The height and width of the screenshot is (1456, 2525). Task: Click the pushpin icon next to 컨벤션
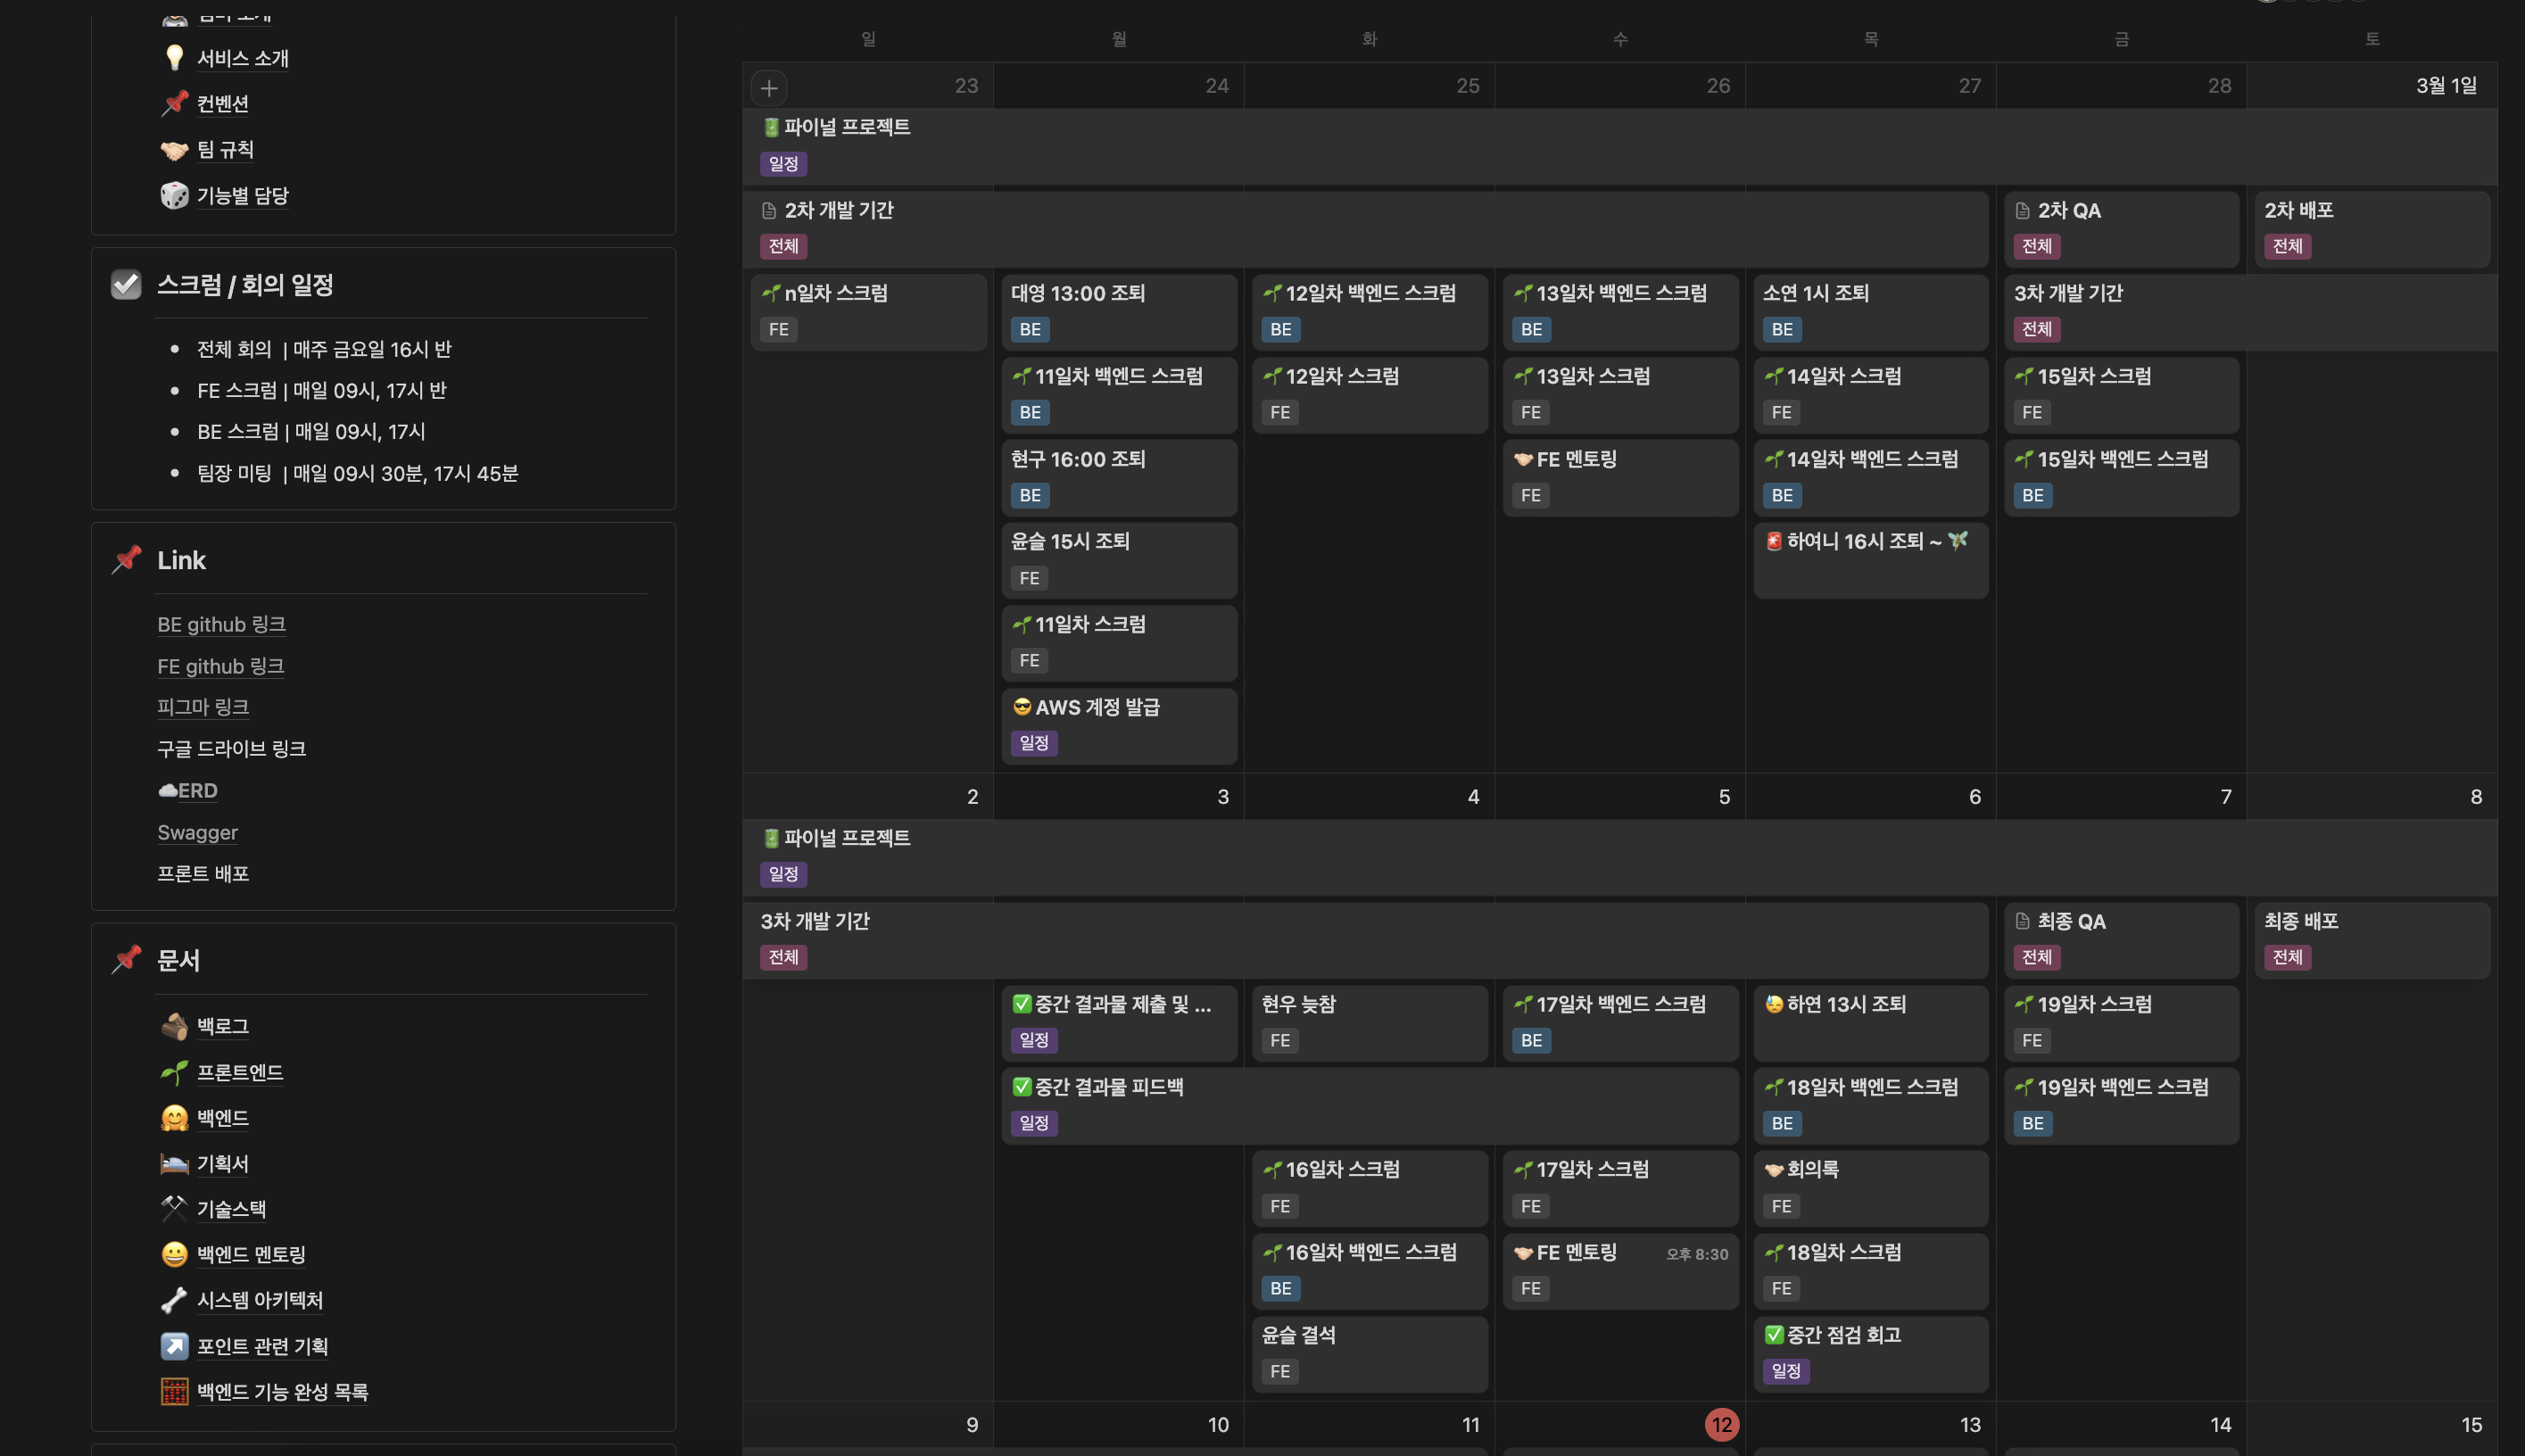click(x=174, y=103)
